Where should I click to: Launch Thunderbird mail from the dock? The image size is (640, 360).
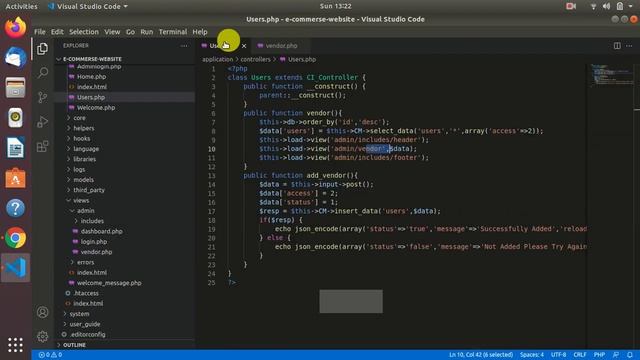point(16,57)
